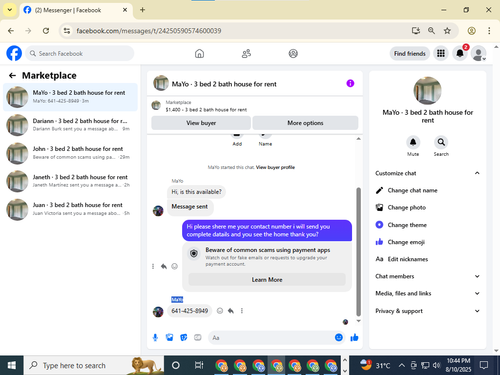
Task: Click the Windows taskbar search box
Action: pyautogui.click(x=94, y=365)
